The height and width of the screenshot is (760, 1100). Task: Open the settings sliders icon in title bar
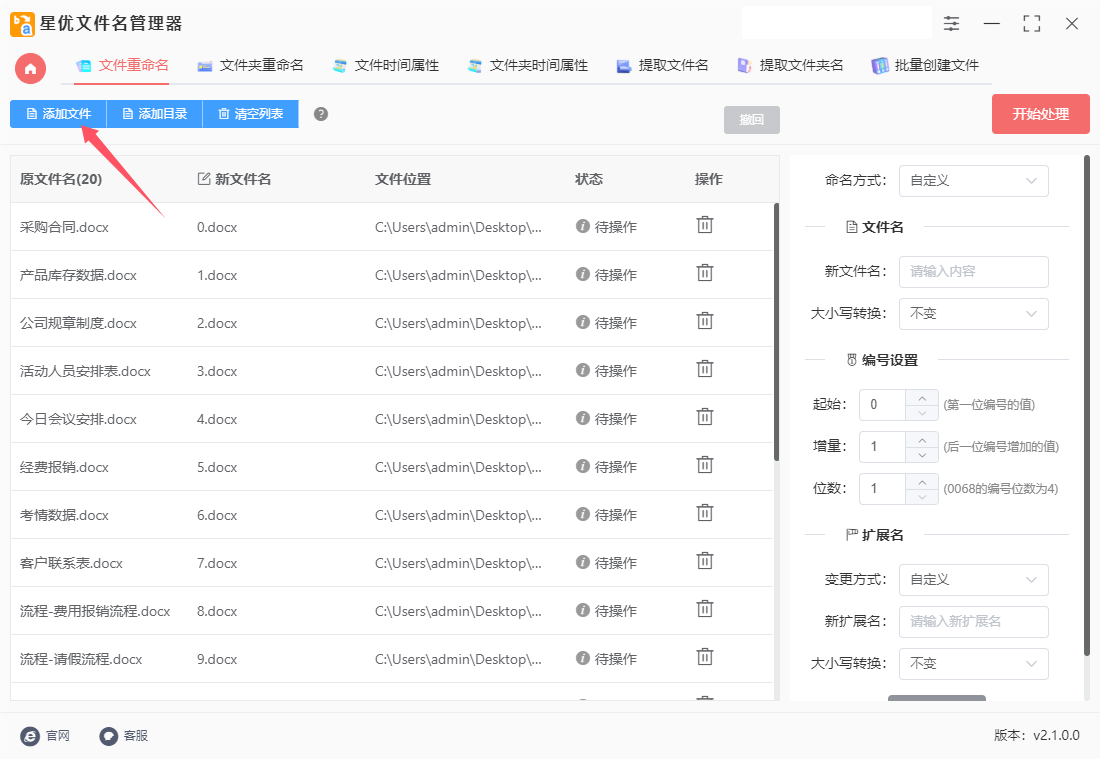951,23
